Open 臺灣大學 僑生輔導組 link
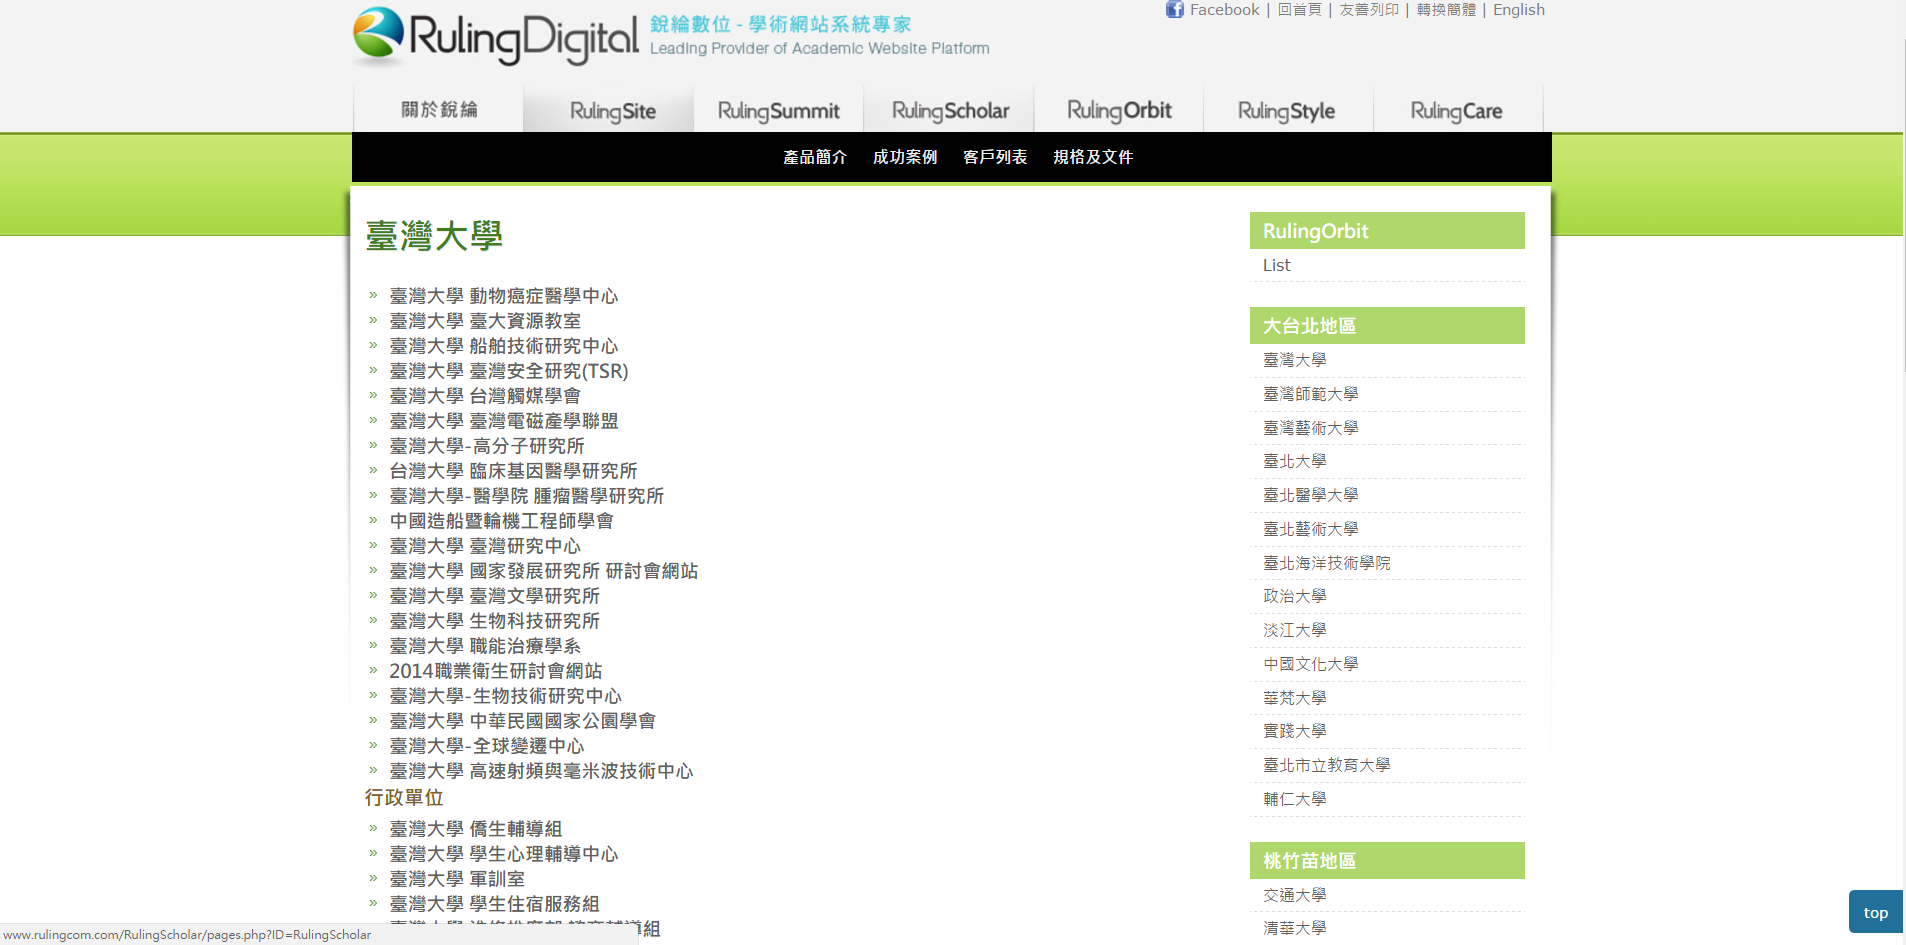This screenshot has height=945, width=1906. pos(476,829)
